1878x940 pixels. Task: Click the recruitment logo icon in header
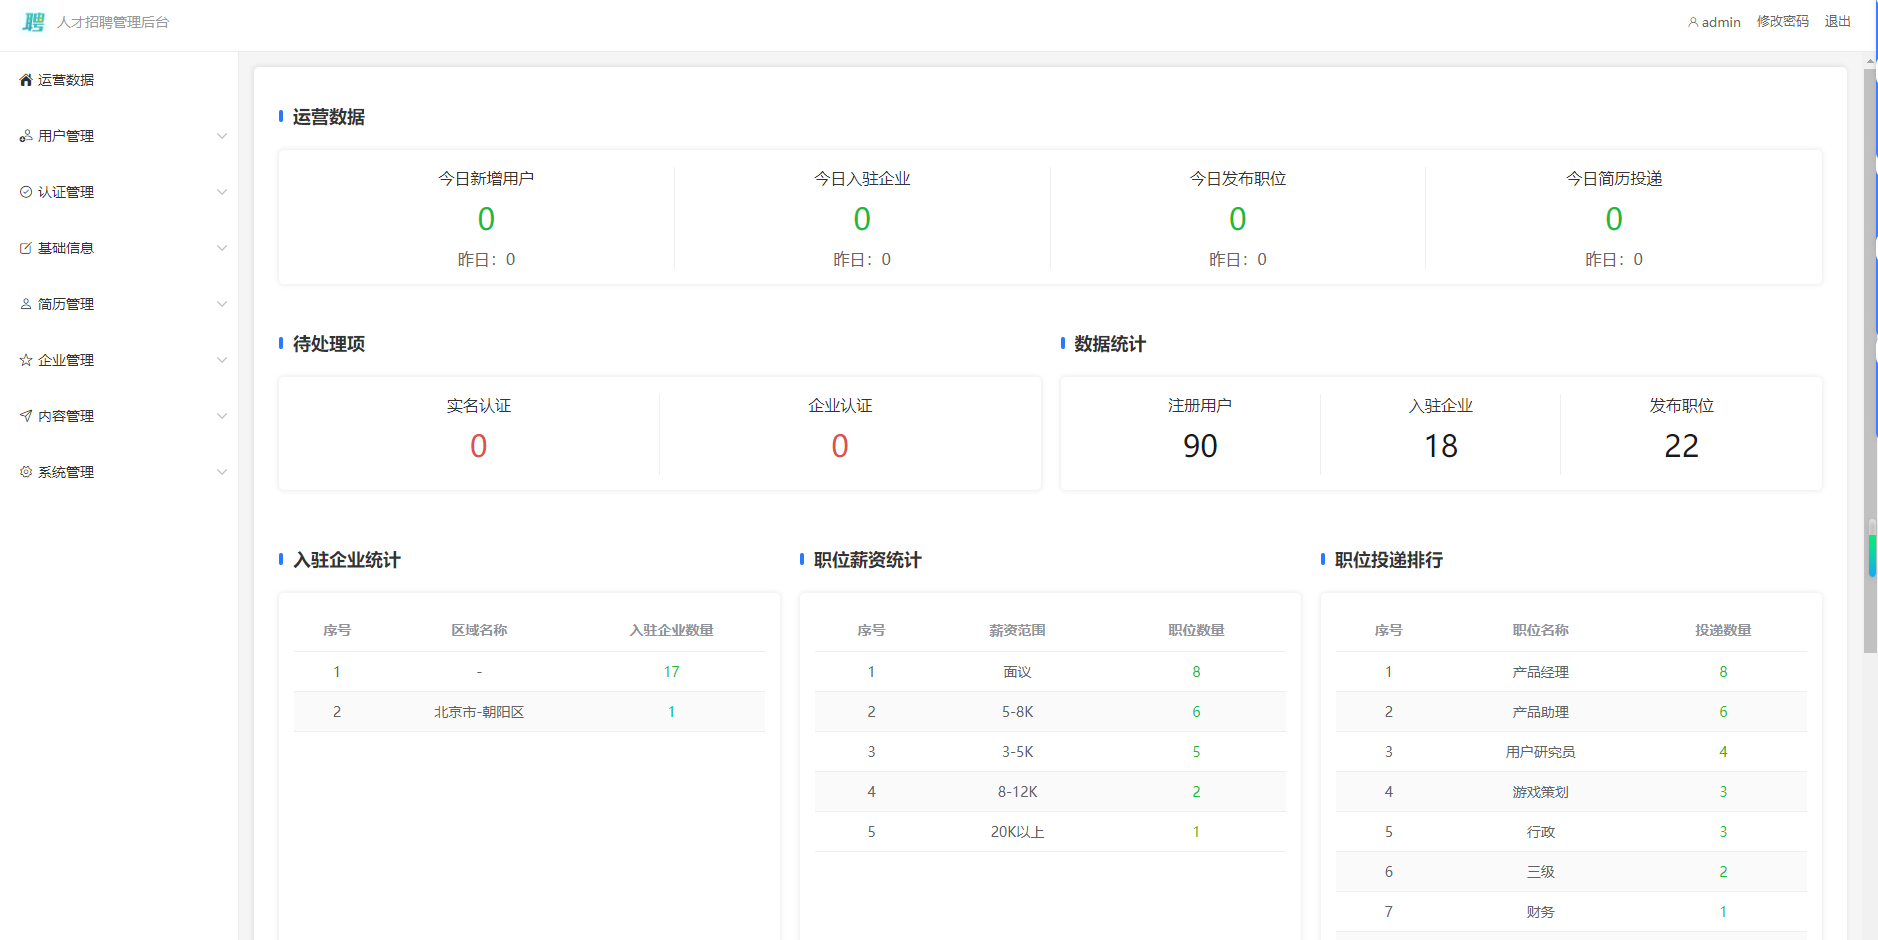point(34,22)
